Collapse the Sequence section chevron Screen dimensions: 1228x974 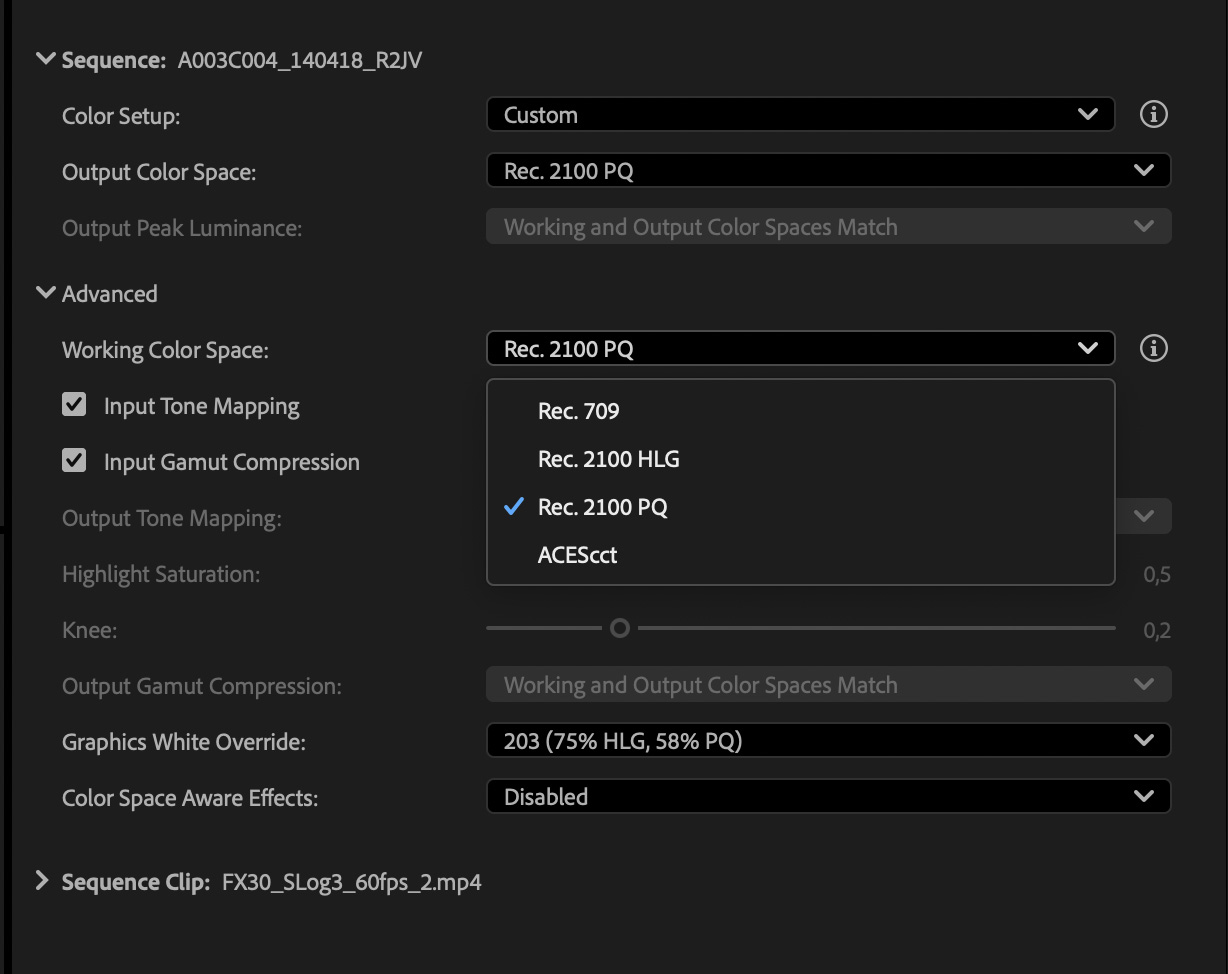tap(45, 59)
